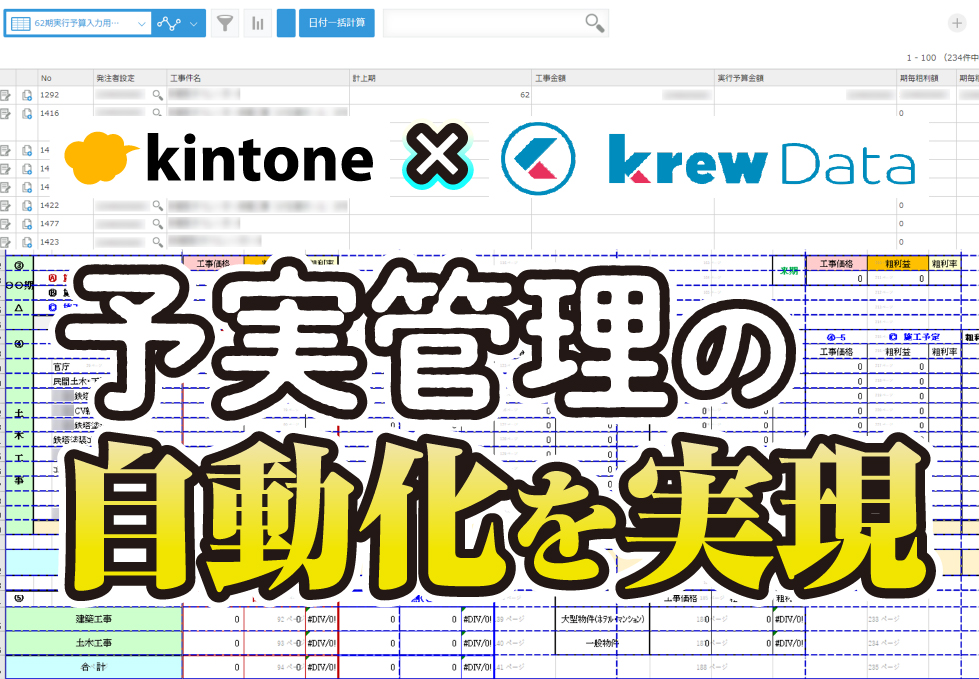The height and width of the screenshot is (679, 979).
Task: Duplicate record 1416 with copy icon
Action: 27,114
